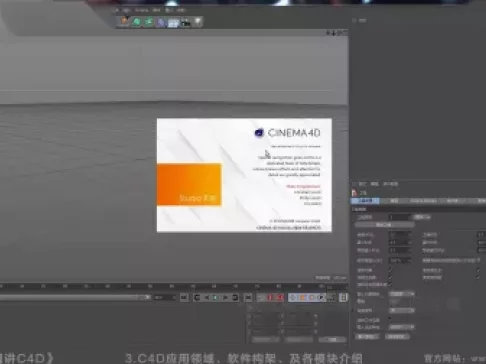Toggle the top checkbox in attributes right column
Image resolution: width=486 pixels, height=364 pixels.
(478, 270)
